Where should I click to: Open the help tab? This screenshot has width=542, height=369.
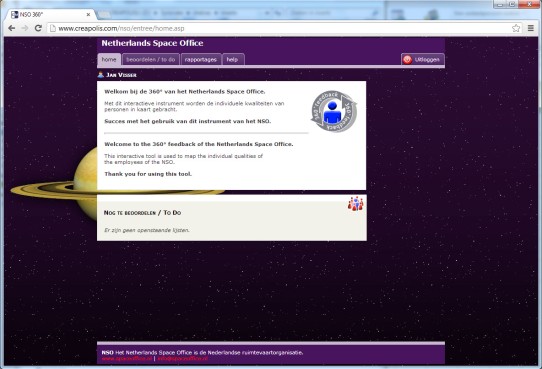point(233,59)
